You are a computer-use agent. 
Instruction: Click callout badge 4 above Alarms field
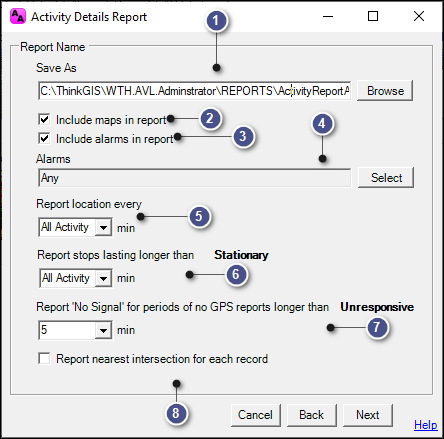click(x=322, y=124)
